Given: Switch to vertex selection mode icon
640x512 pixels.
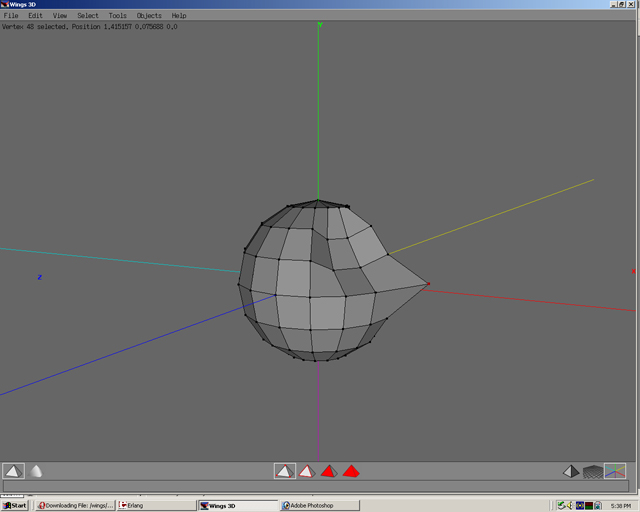Looking at the screenshot, I should click(284, 471).
